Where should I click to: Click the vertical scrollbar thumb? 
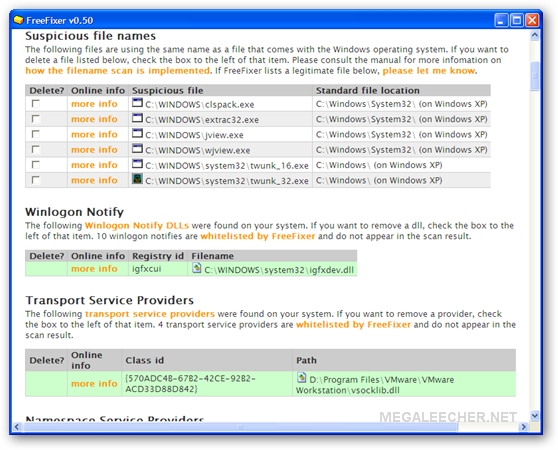click(535, 76)
